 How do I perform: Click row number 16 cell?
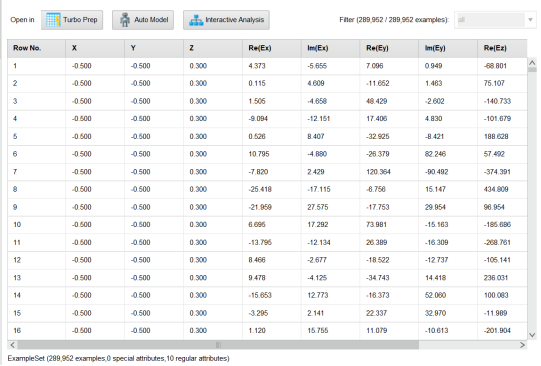coord(37,331)
